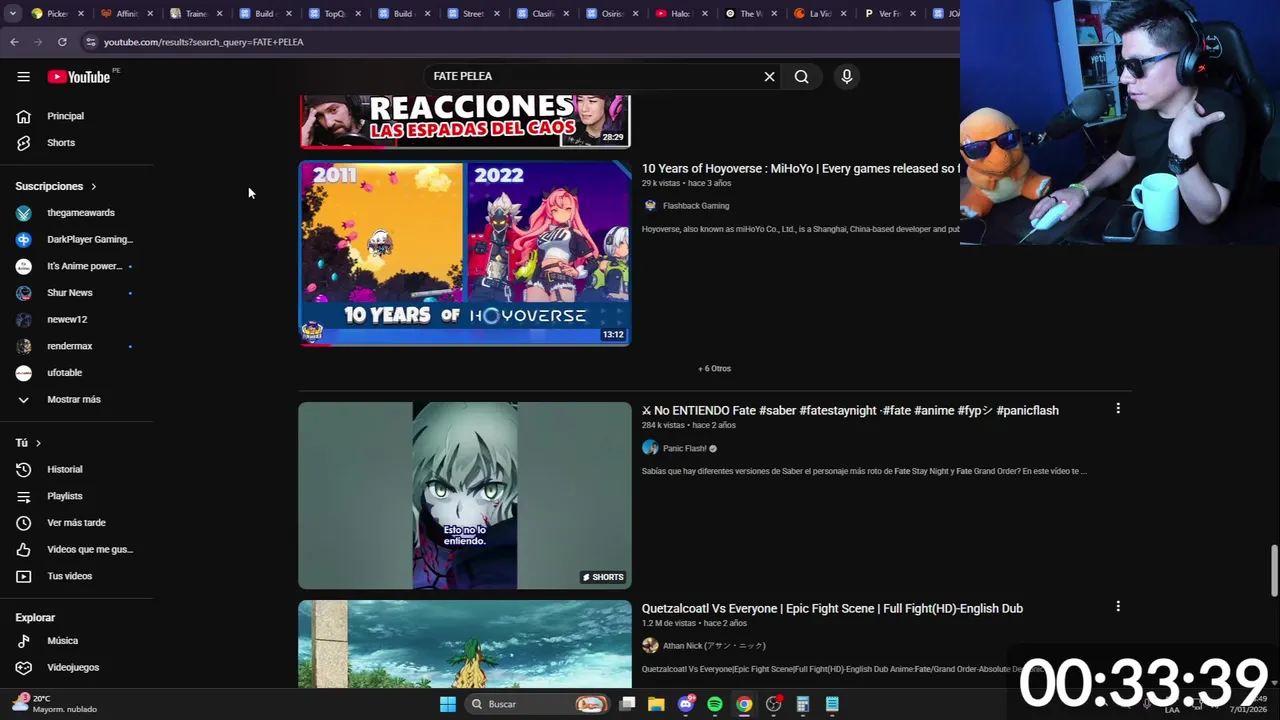Clear the FATE PELEA search text
Viewport: 1280px width, 720px height.
769,77
